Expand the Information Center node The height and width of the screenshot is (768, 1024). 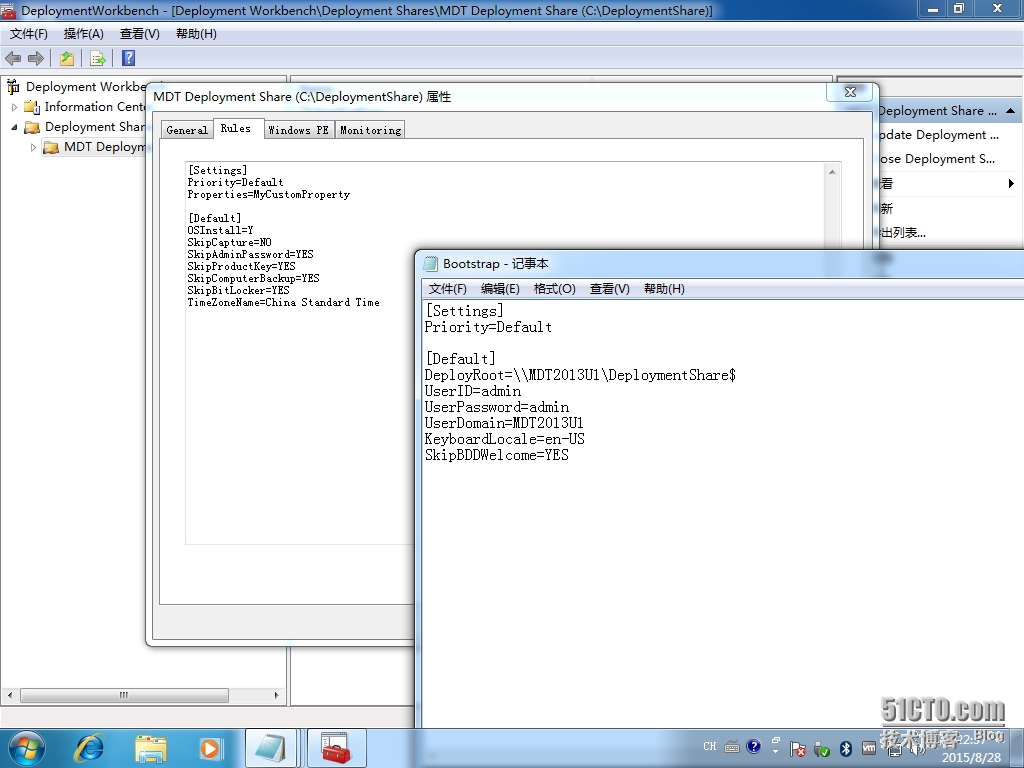[14, 107]
